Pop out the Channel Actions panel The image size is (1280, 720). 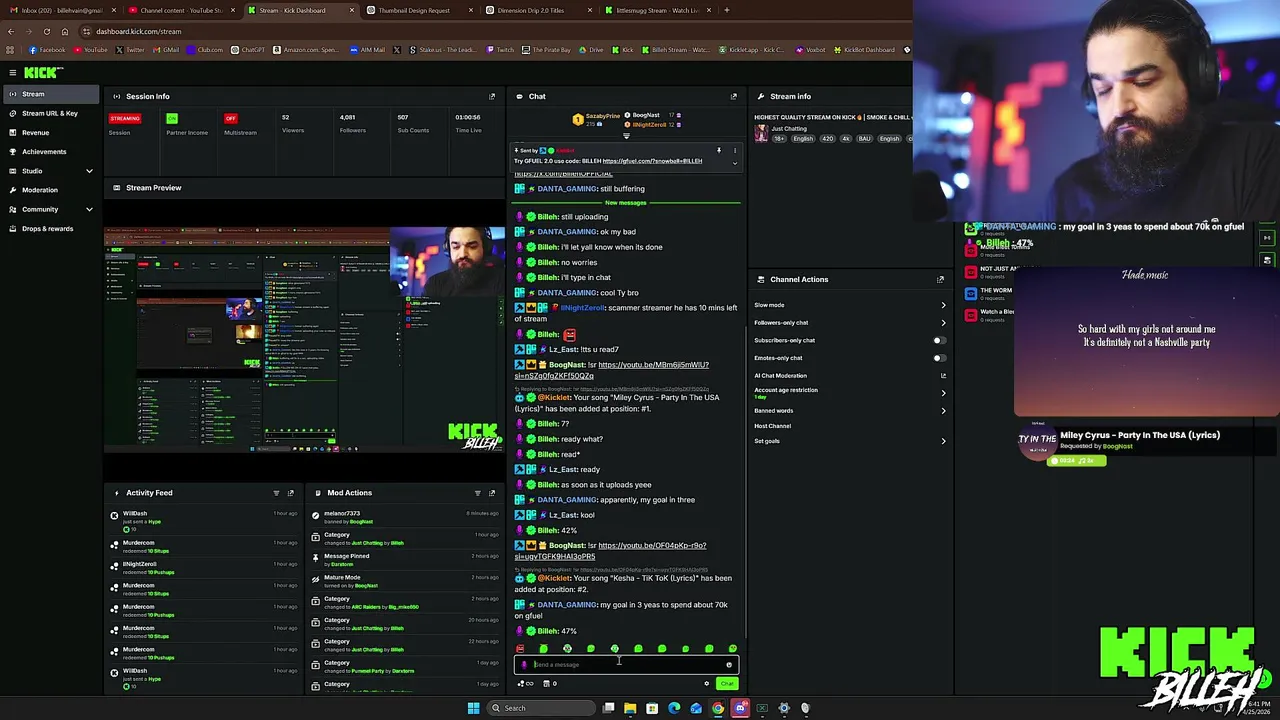[940, 280]
